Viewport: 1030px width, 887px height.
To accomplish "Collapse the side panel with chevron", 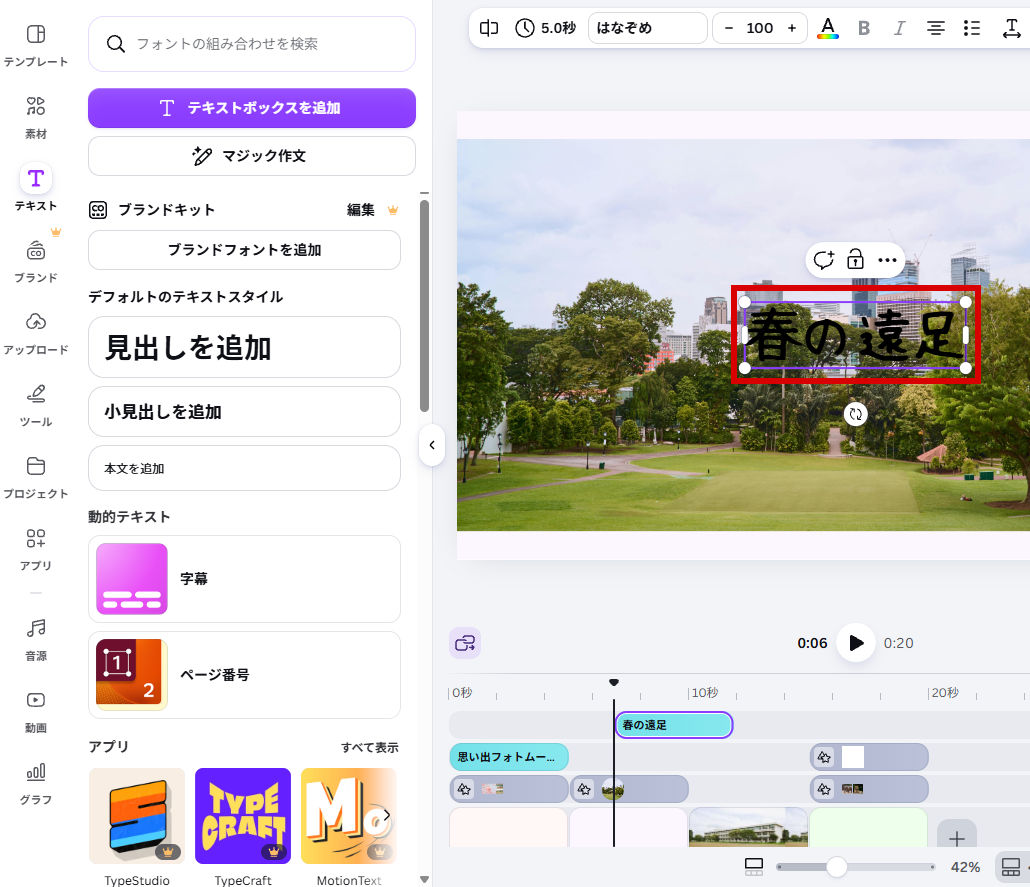I will pos(432,445).
